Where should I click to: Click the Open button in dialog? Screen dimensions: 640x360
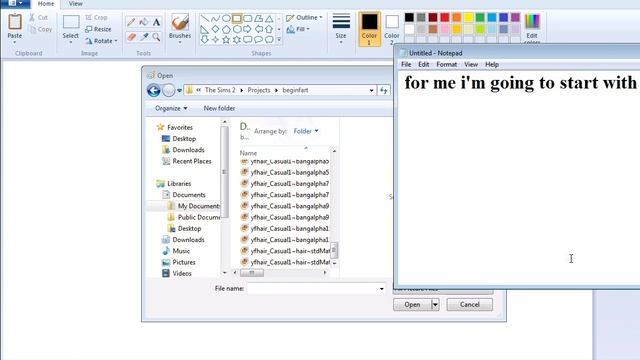412,305
